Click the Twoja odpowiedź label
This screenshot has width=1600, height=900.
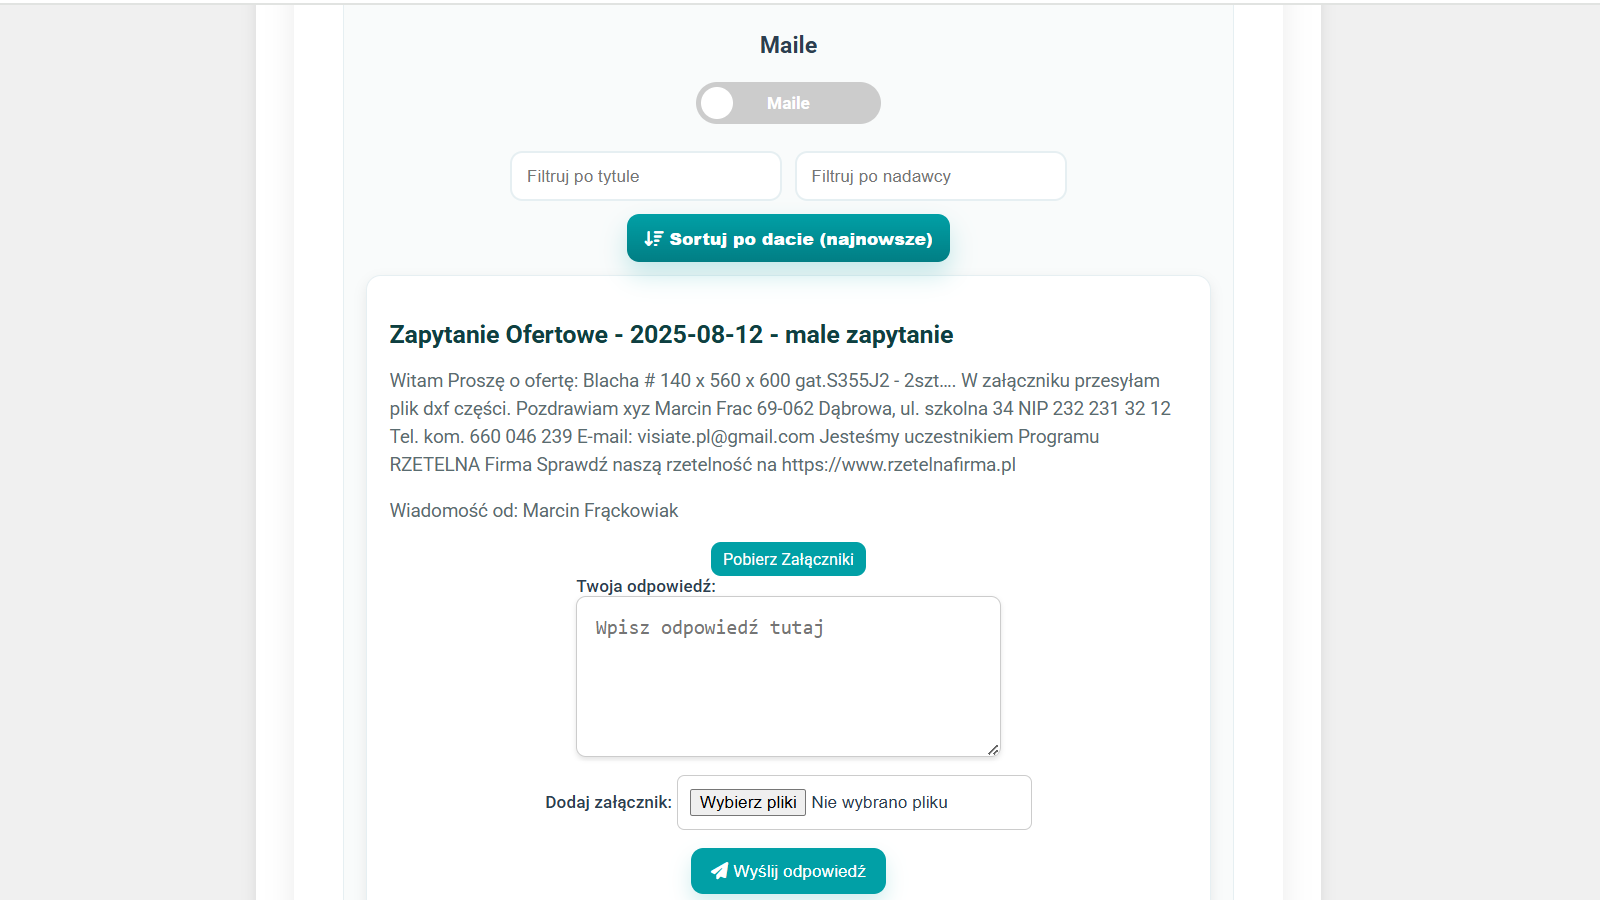pos(646,586)
